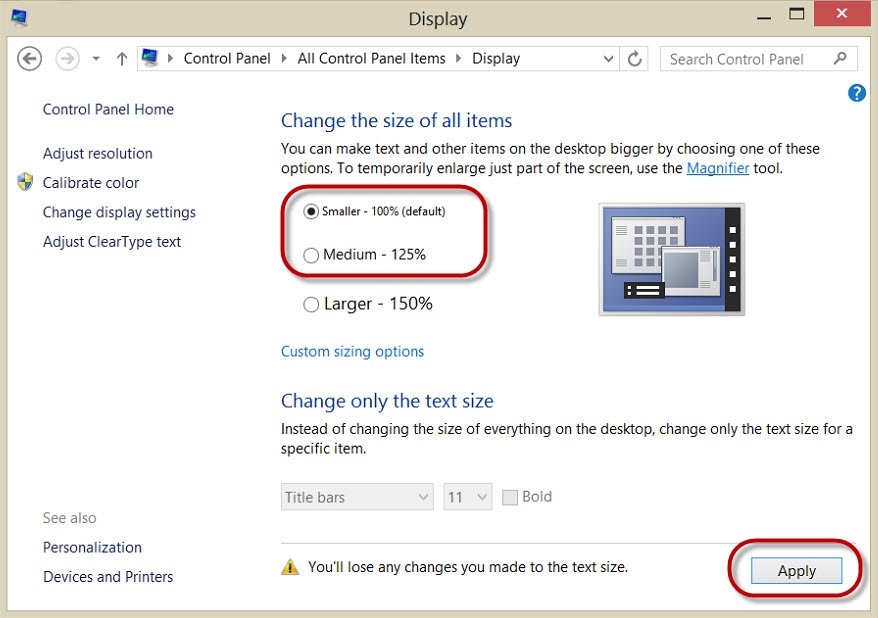Click the Display window icon in title bar
The image size is (878, 618).
pos(19,17)
